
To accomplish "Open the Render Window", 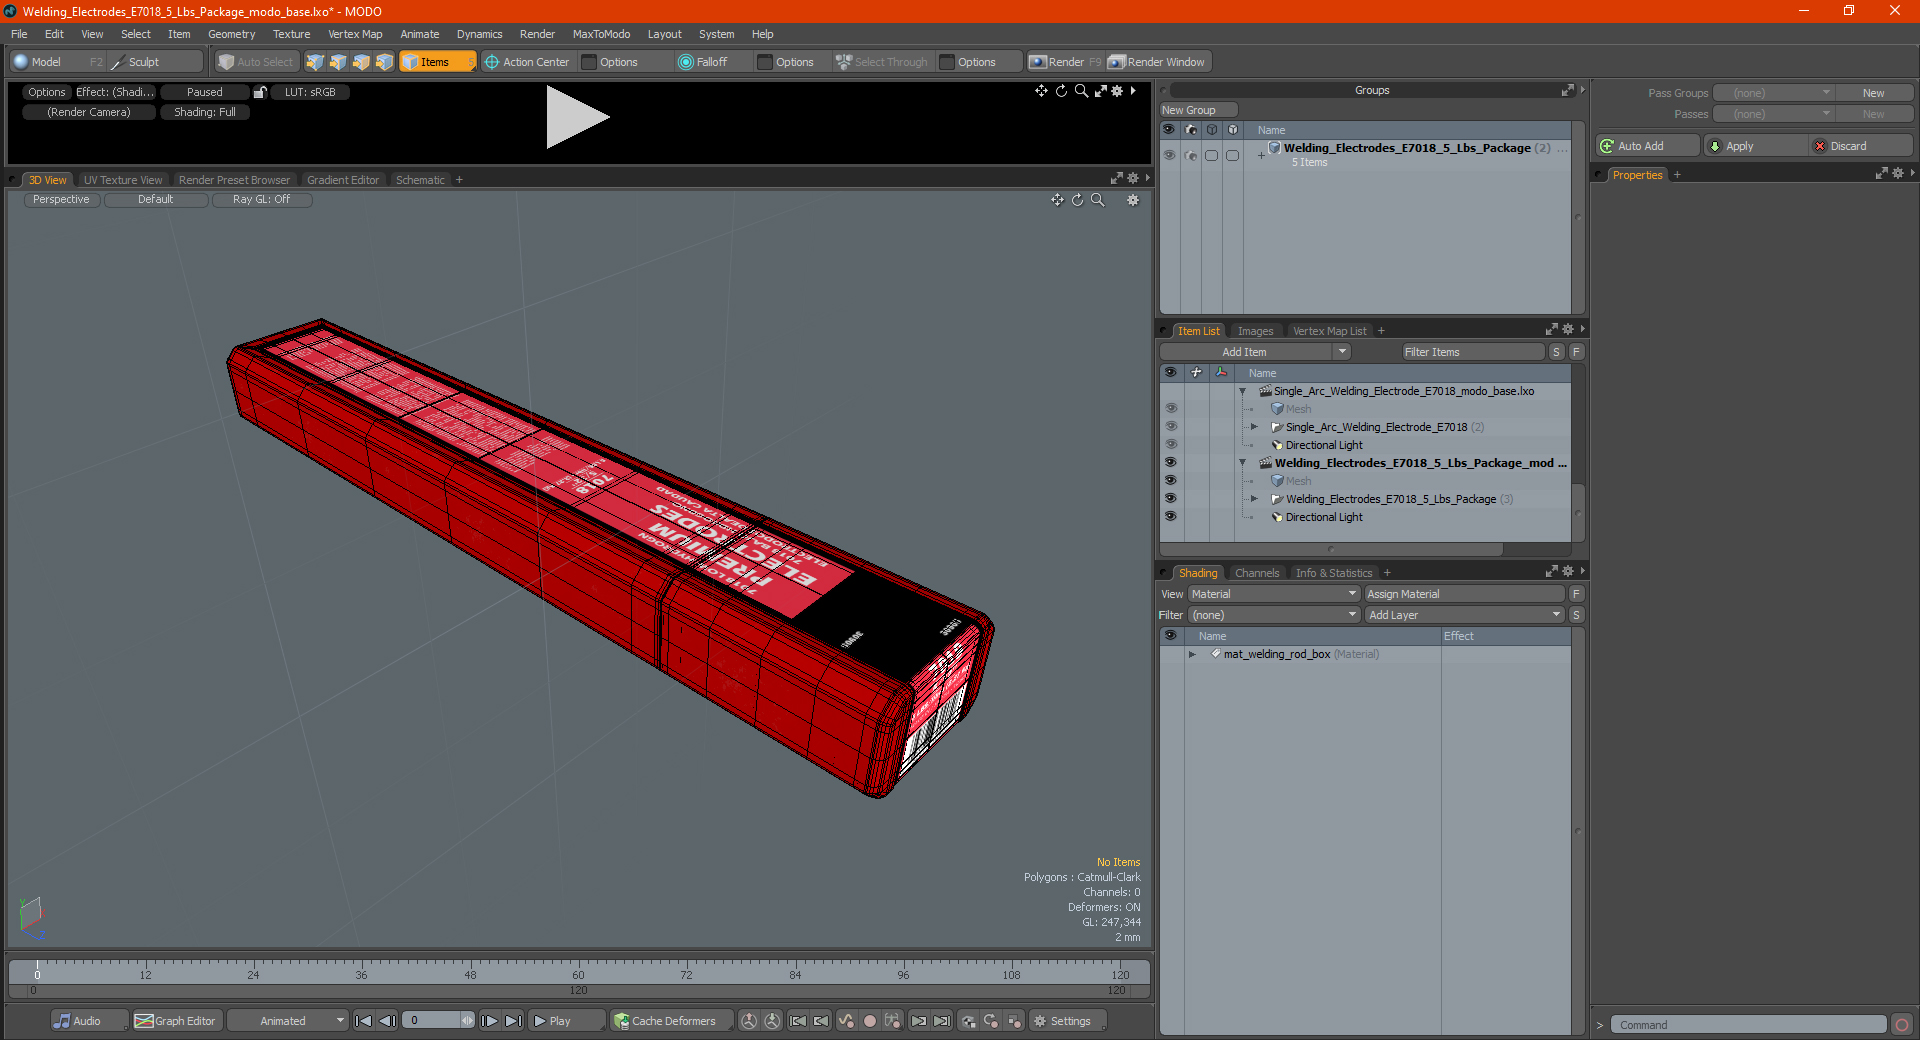I will pyautogui.click(x=1158, y=62).
